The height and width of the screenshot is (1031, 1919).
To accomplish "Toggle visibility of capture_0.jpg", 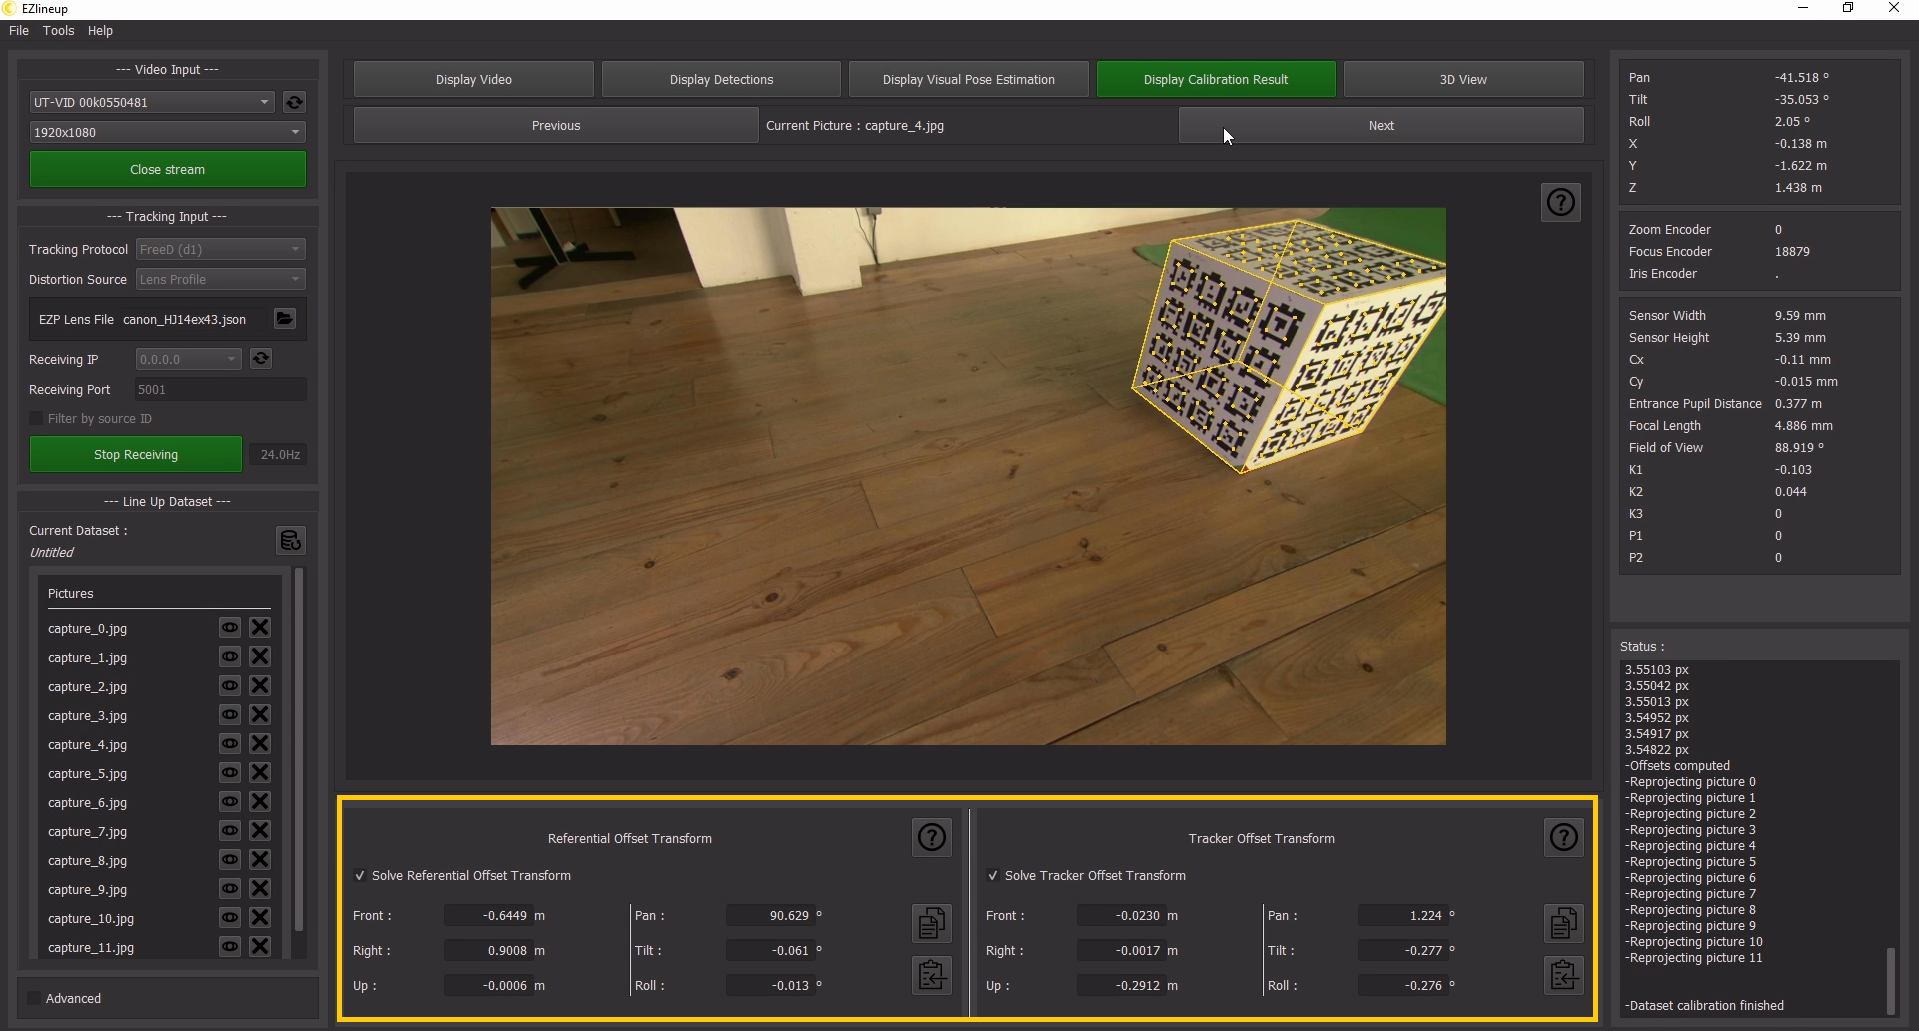I will (230, 628).
